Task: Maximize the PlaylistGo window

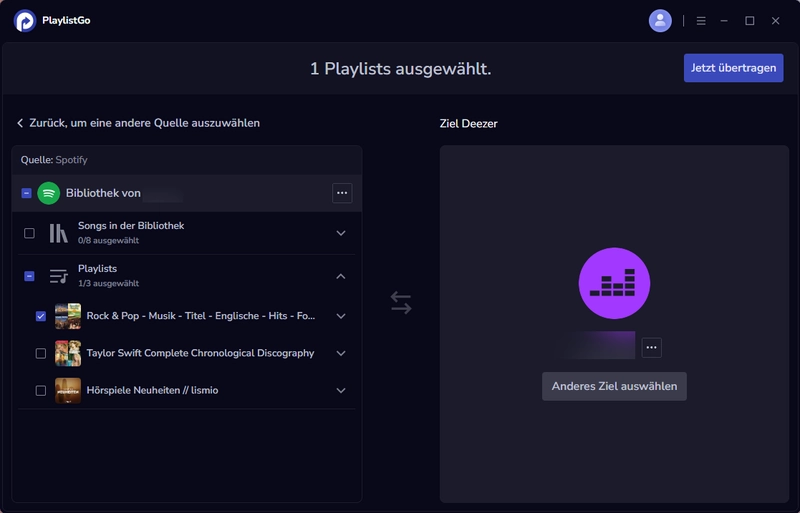Action: pyautogui.click(x=749, y=21)
